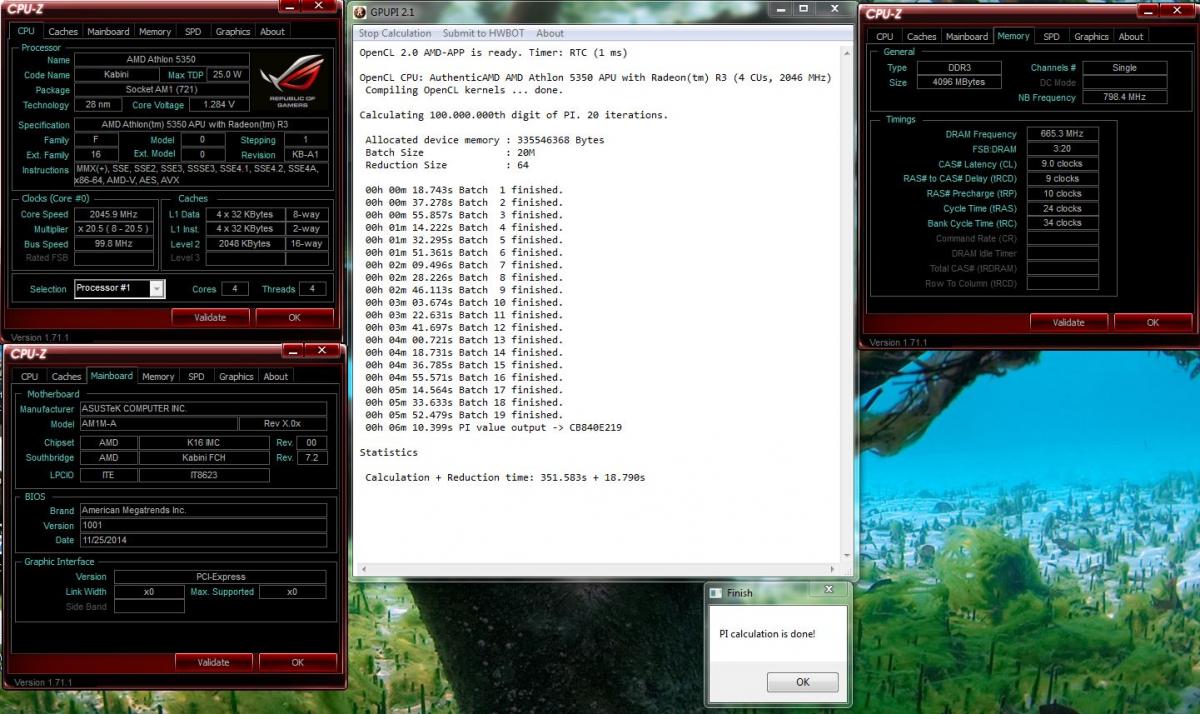Image resolution: width=1200 pixels, height=714 pixels.
Task: Click the Manufacturer ASUSTeK COMPUTER INC. field
Action: pyautogui.click(x=203, y=409)
